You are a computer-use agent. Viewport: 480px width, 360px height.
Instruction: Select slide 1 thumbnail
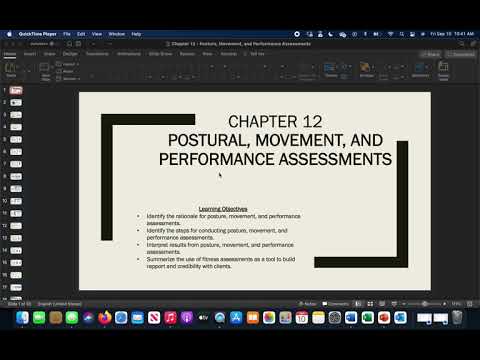tap(16, 90)
